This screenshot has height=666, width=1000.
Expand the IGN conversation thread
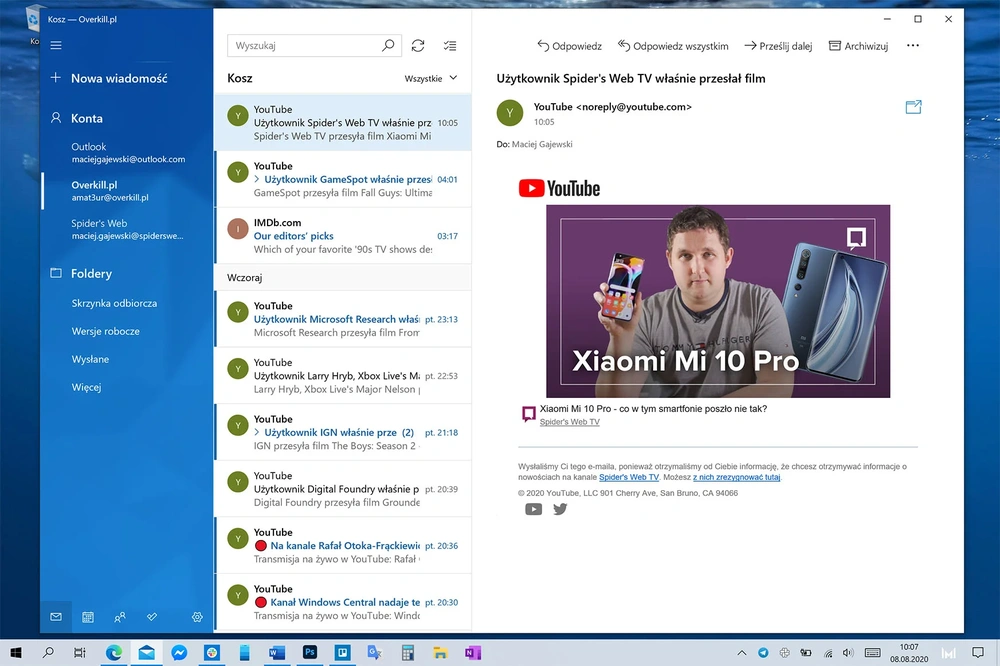[x=257, y=433]
